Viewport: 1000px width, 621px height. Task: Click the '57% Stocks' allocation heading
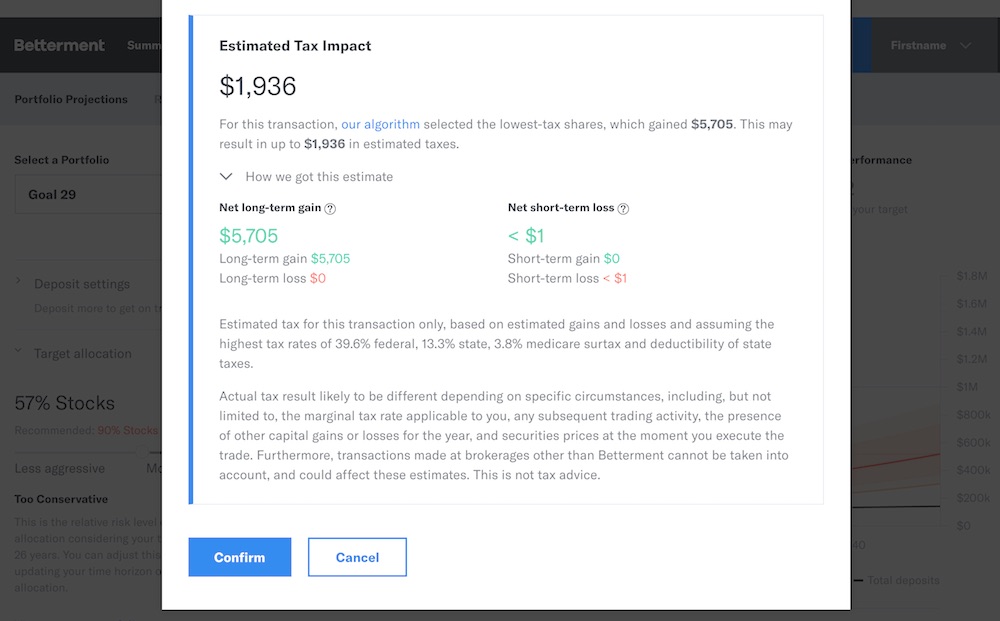point(65,404)
